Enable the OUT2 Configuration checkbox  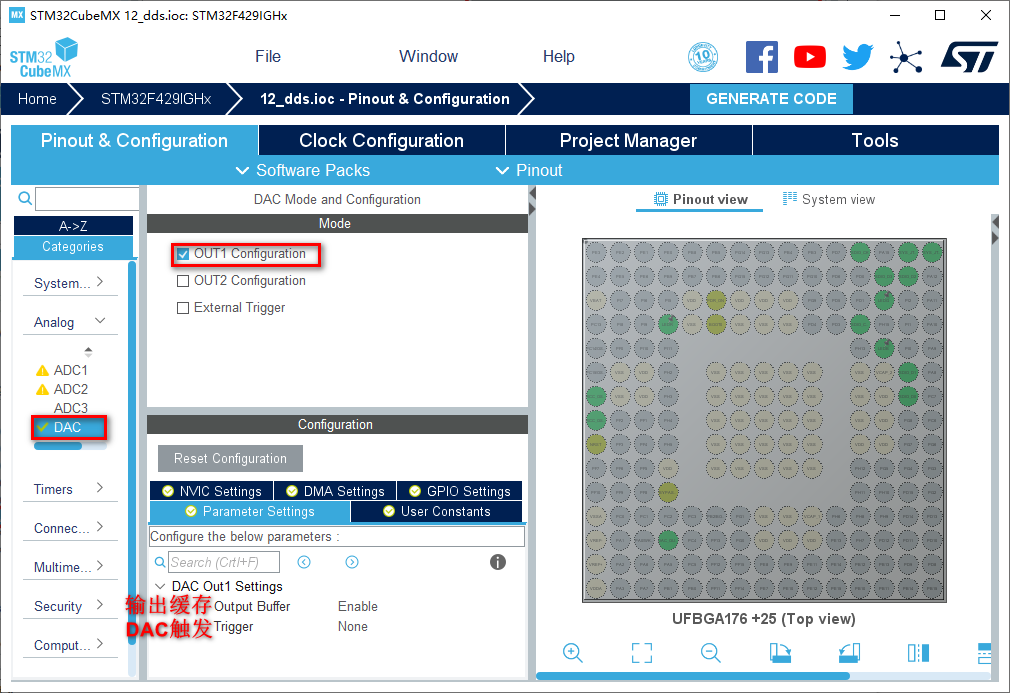click(183, 281)
